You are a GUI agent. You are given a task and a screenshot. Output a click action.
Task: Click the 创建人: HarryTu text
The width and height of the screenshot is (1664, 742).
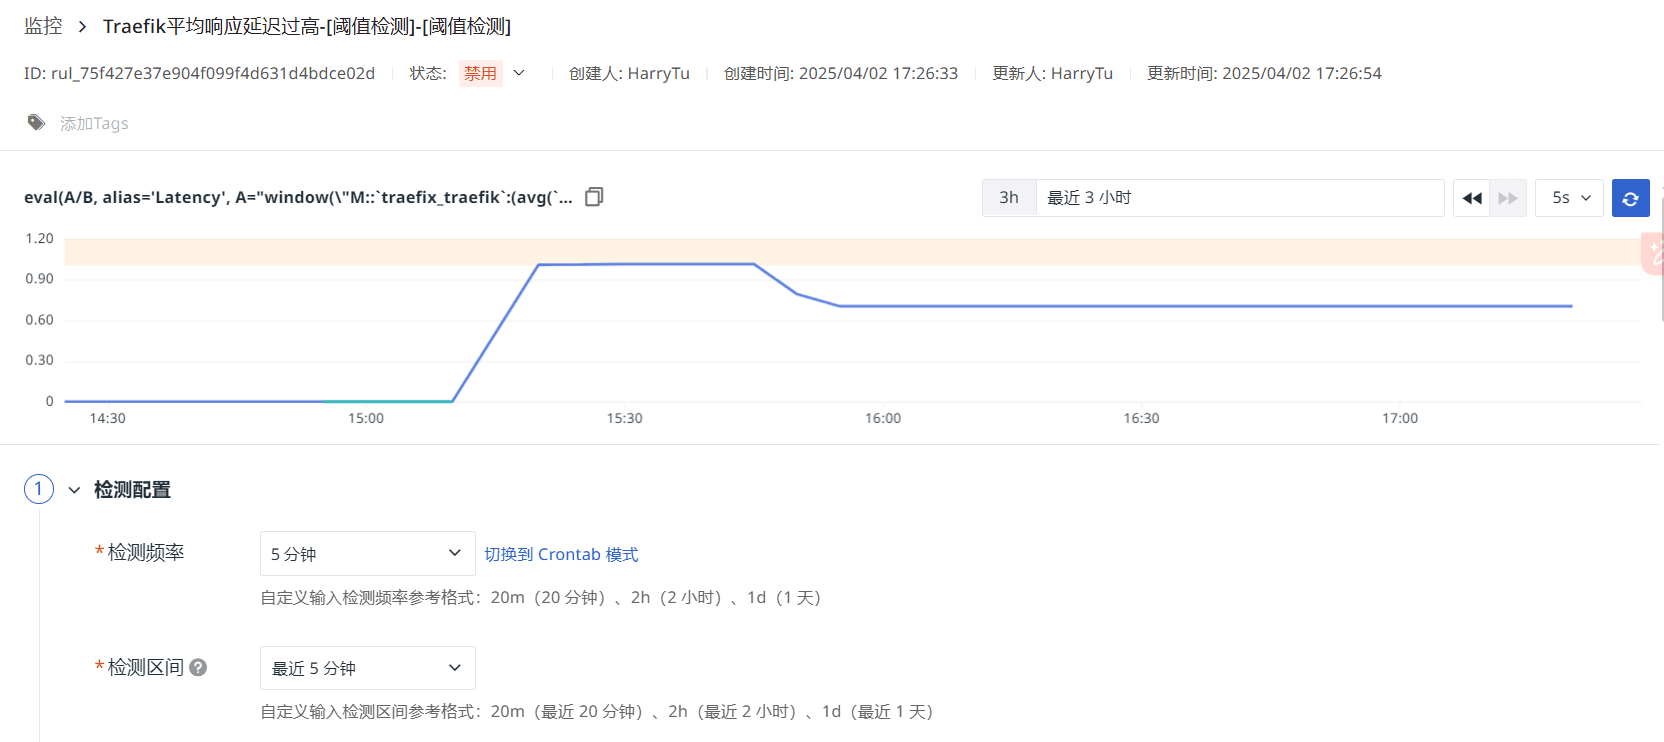[x=629, y=73]
